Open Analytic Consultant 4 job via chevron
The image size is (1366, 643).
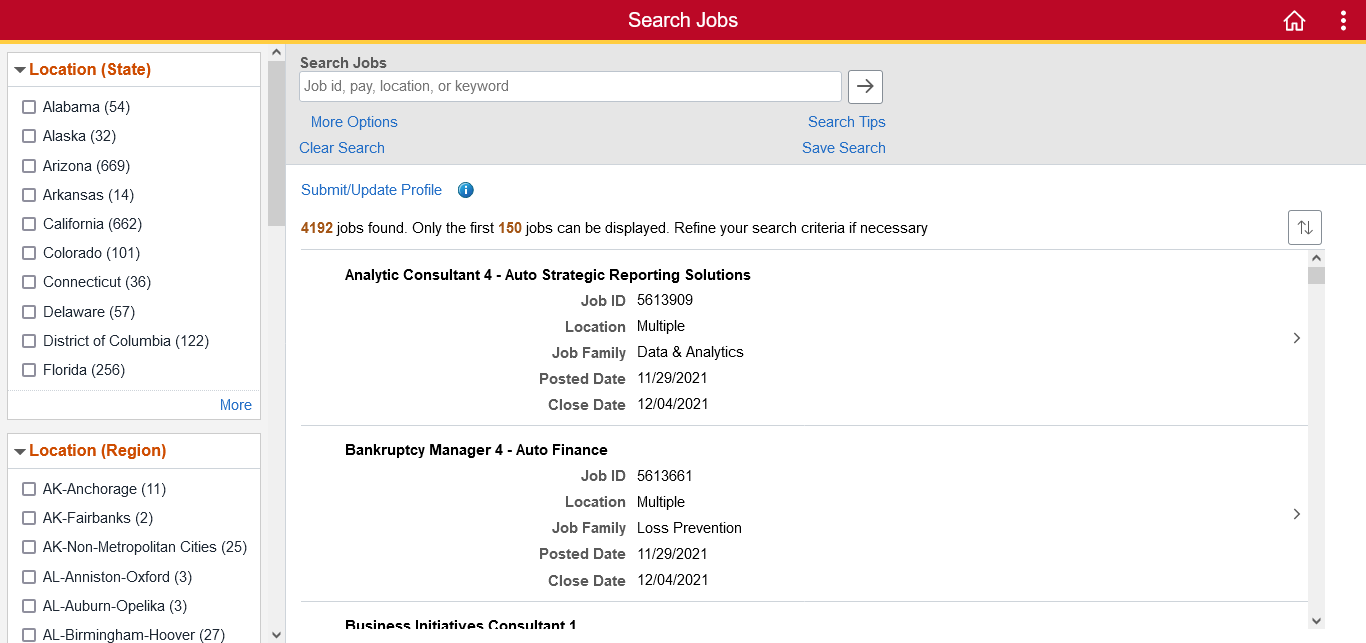1296,338
